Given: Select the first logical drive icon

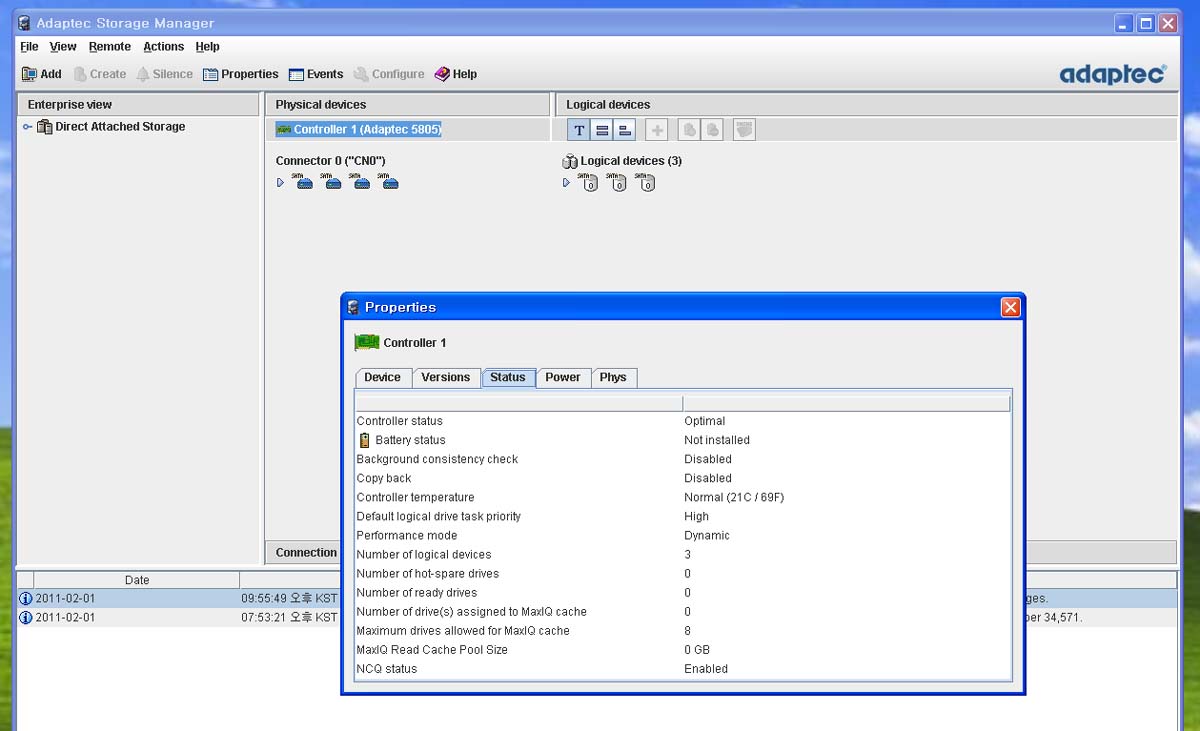Looking at the screenshot, I should (589, 182).
